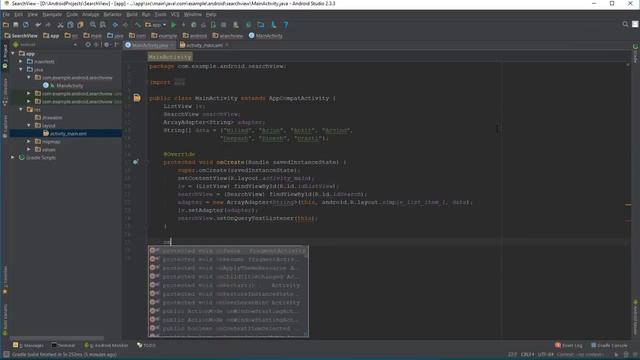The image size is (640, 360).
Task: Click the Save All toolbar icon
Action: coord(16,25)
